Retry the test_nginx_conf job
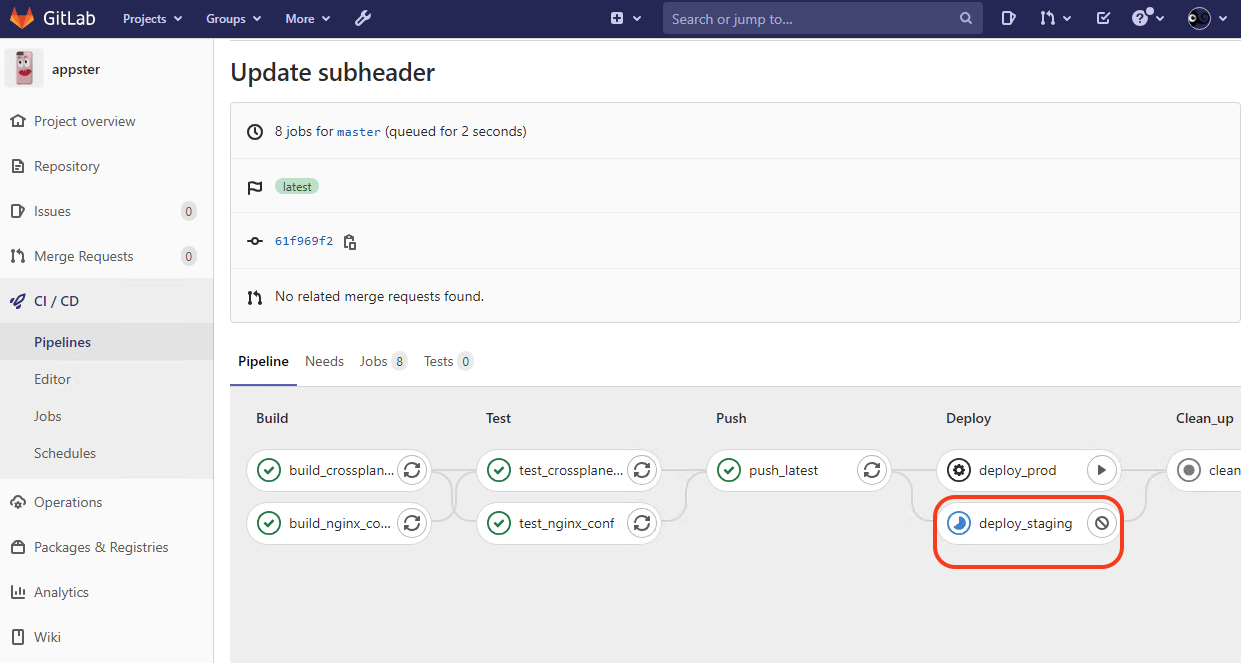1241x663 pixels. 642,523
